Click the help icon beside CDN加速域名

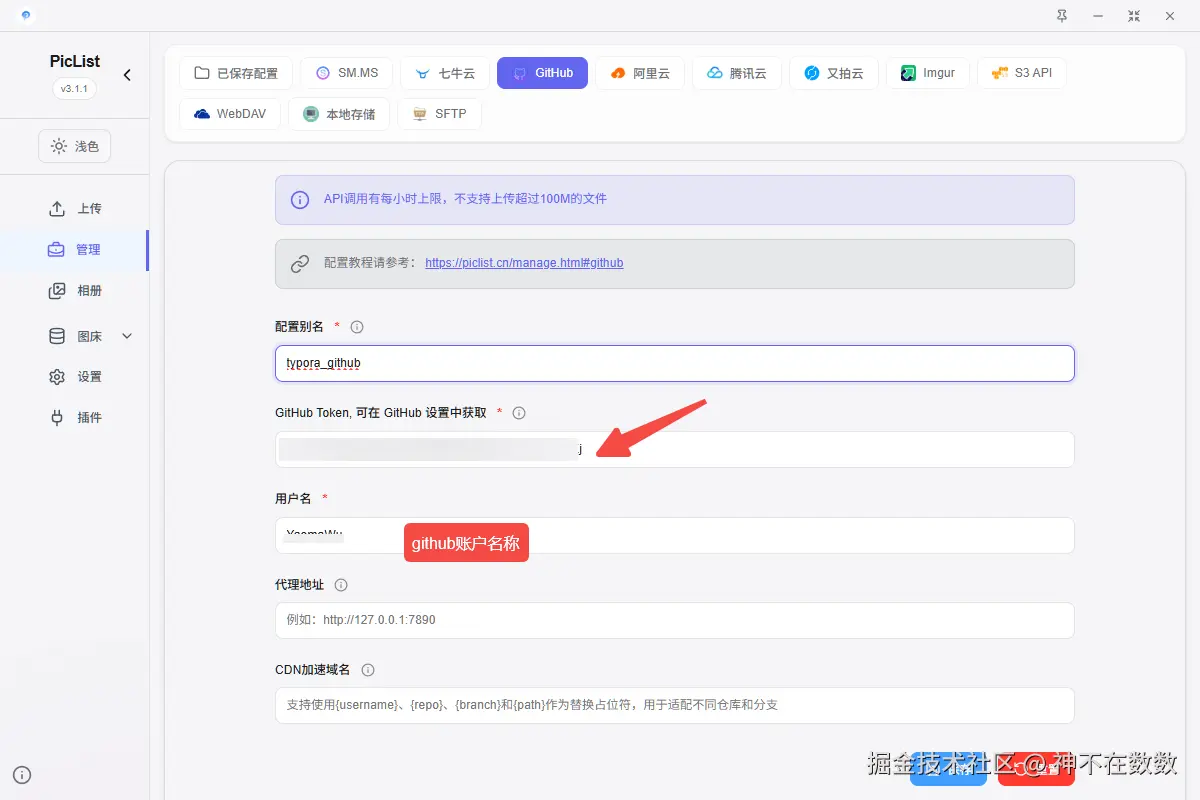368,670
